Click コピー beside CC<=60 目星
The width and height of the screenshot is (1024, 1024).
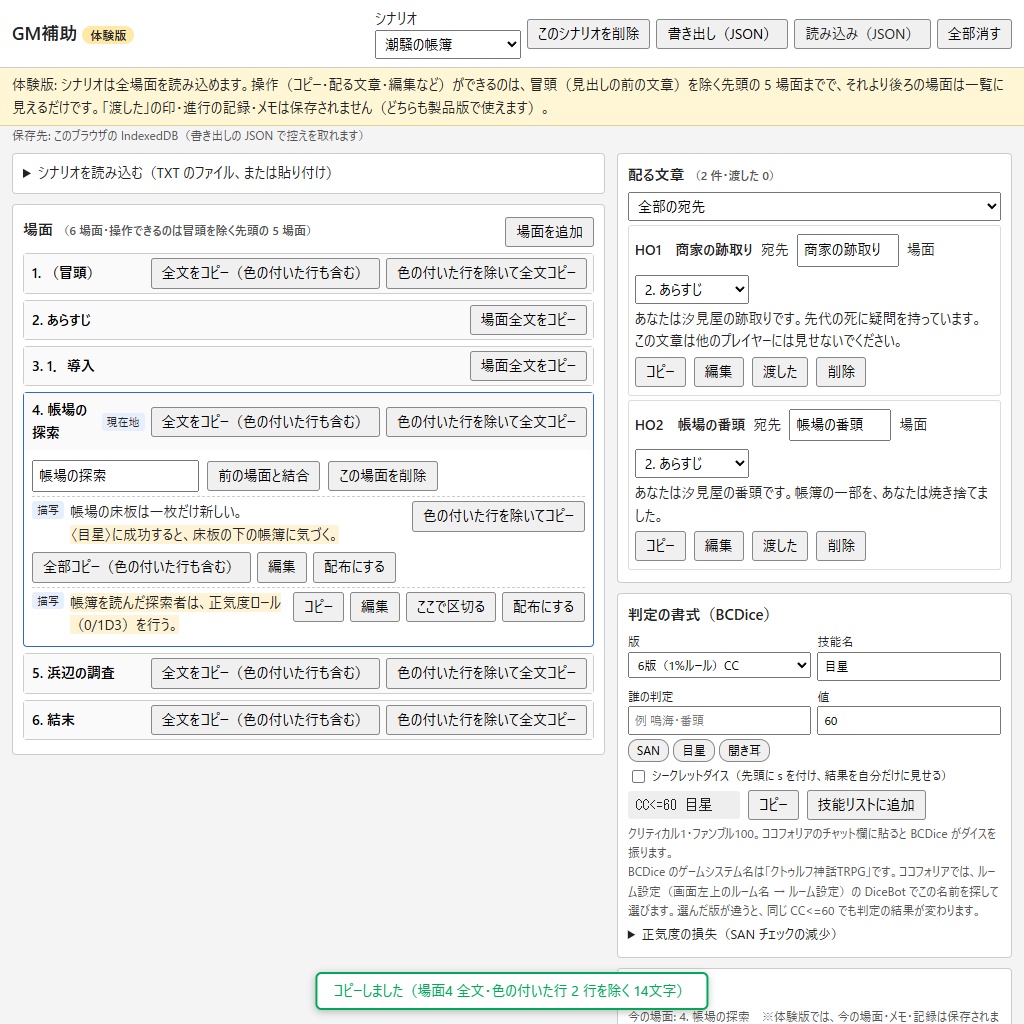[x=773, y=805]
